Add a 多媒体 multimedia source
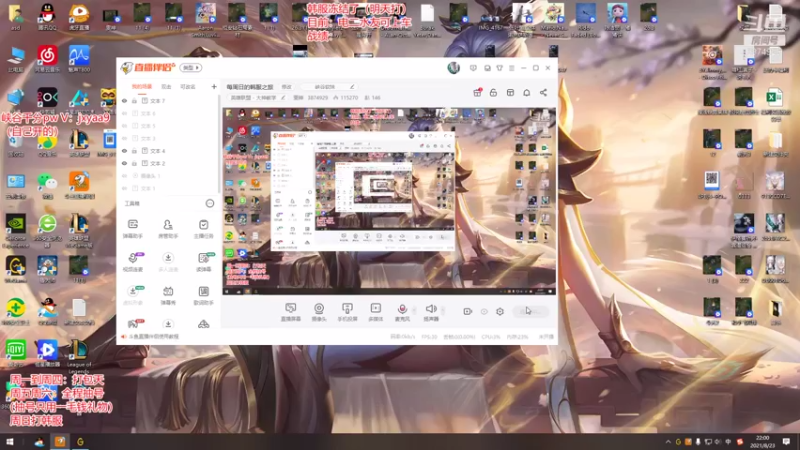Viewport: 800px width, 450px height. (376, 312)
